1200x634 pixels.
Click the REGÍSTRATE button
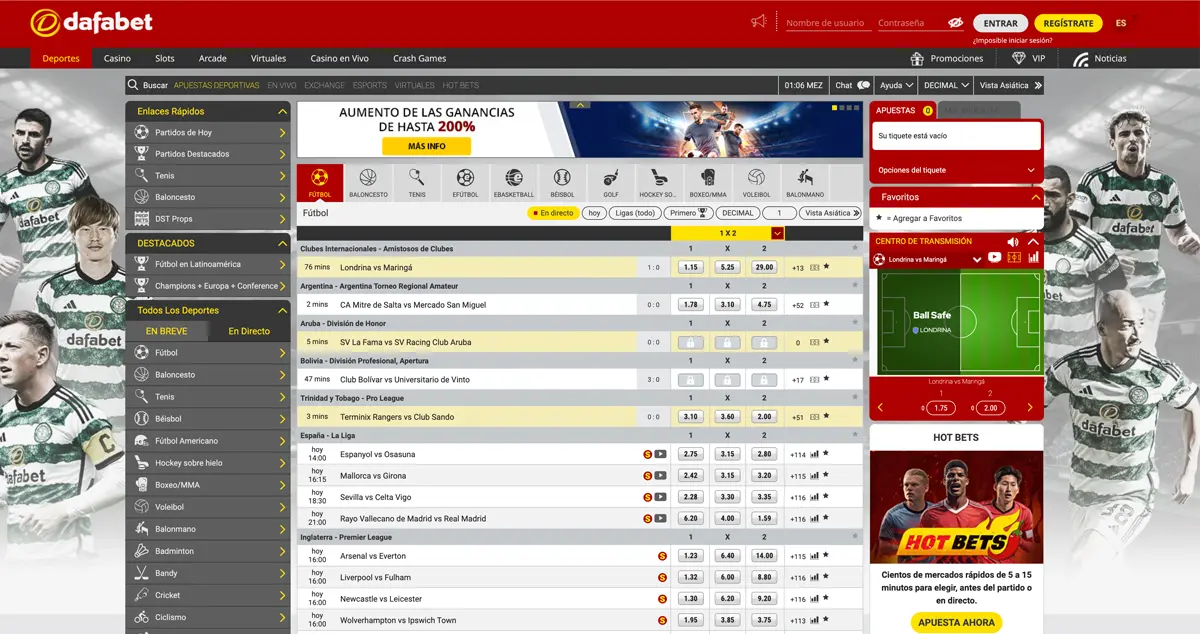tap(1068, 23)
